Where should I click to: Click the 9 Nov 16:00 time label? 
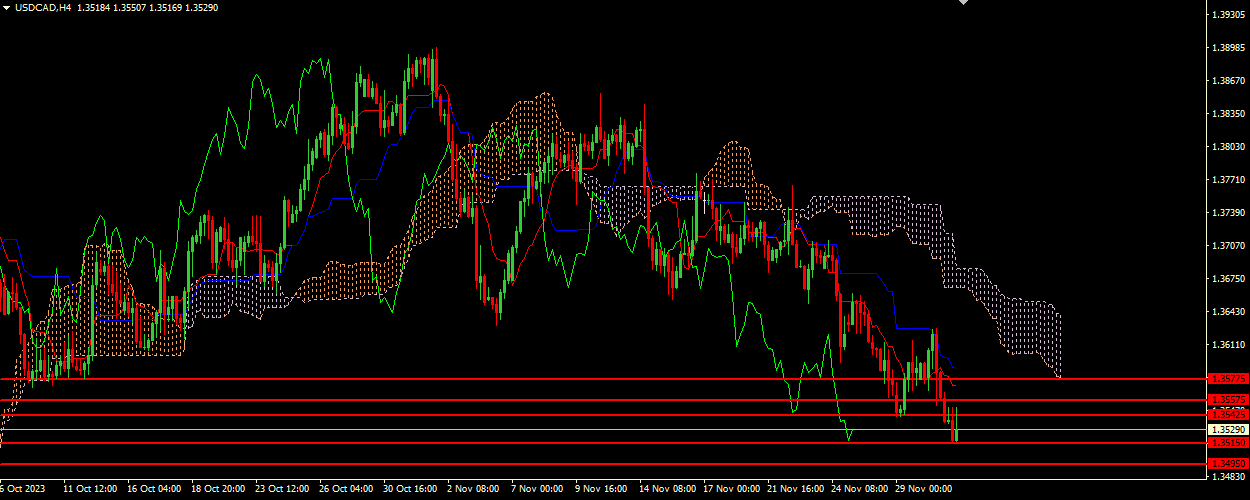(602, 491)
